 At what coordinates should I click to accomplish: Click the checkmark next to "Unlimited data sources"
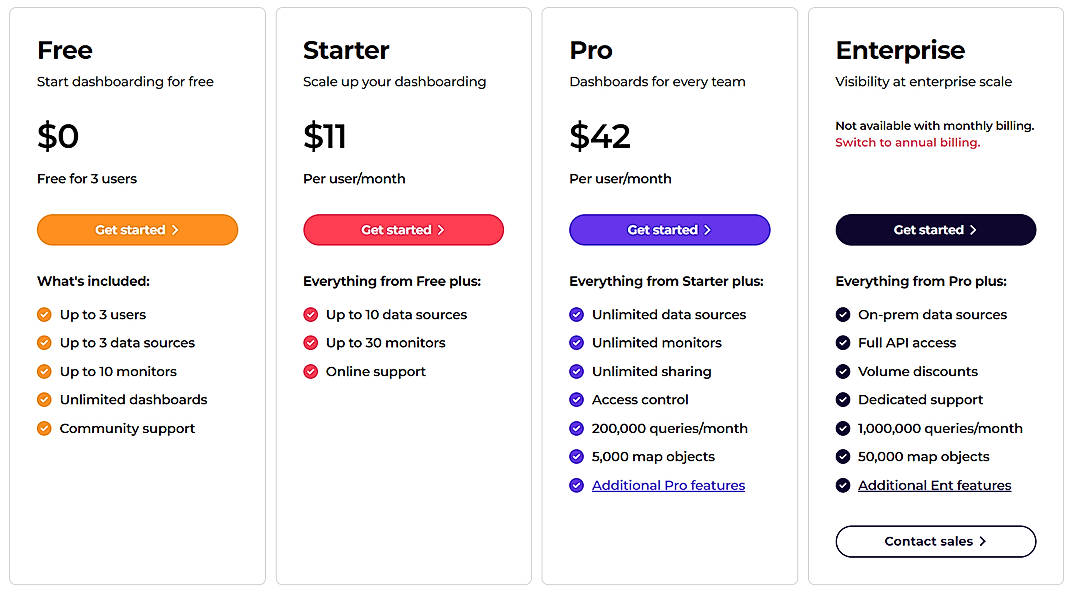click(x=576, y=314)
